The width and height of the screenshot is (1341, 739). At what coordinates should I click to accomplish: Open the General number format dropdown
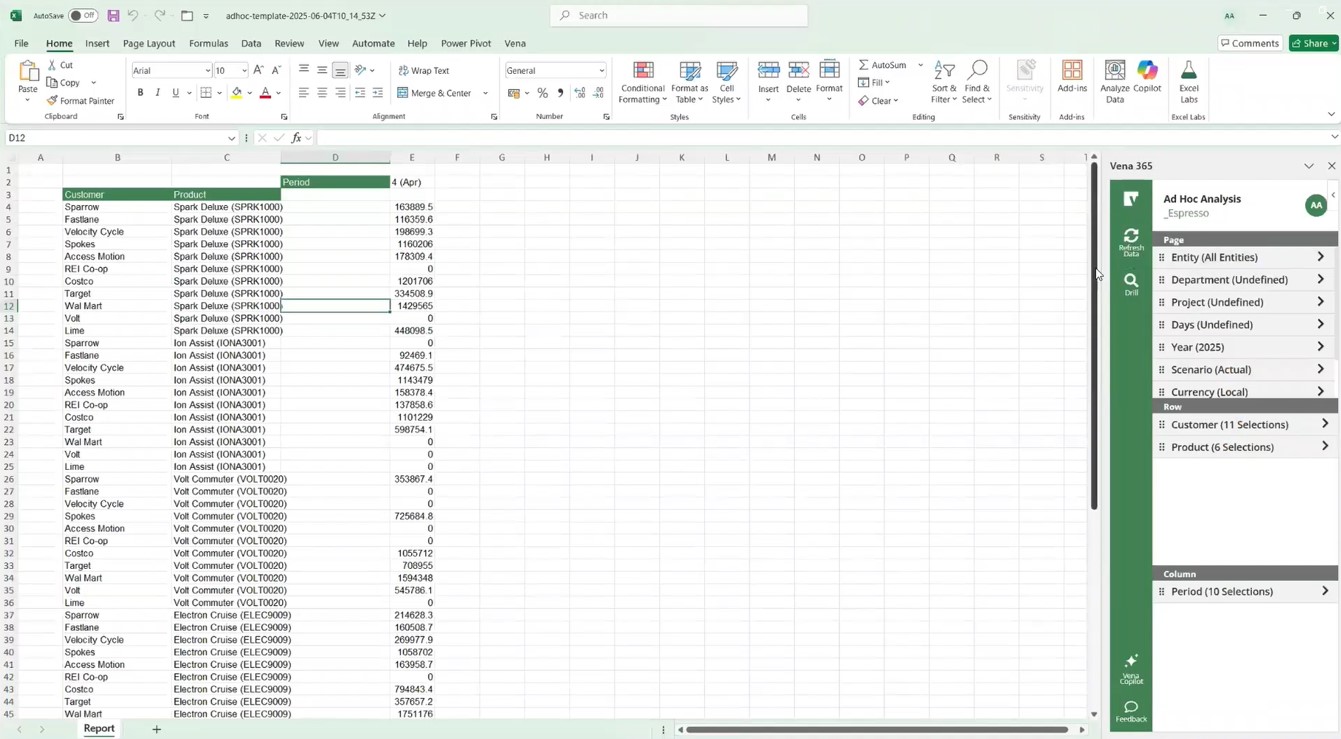(601, 71)
